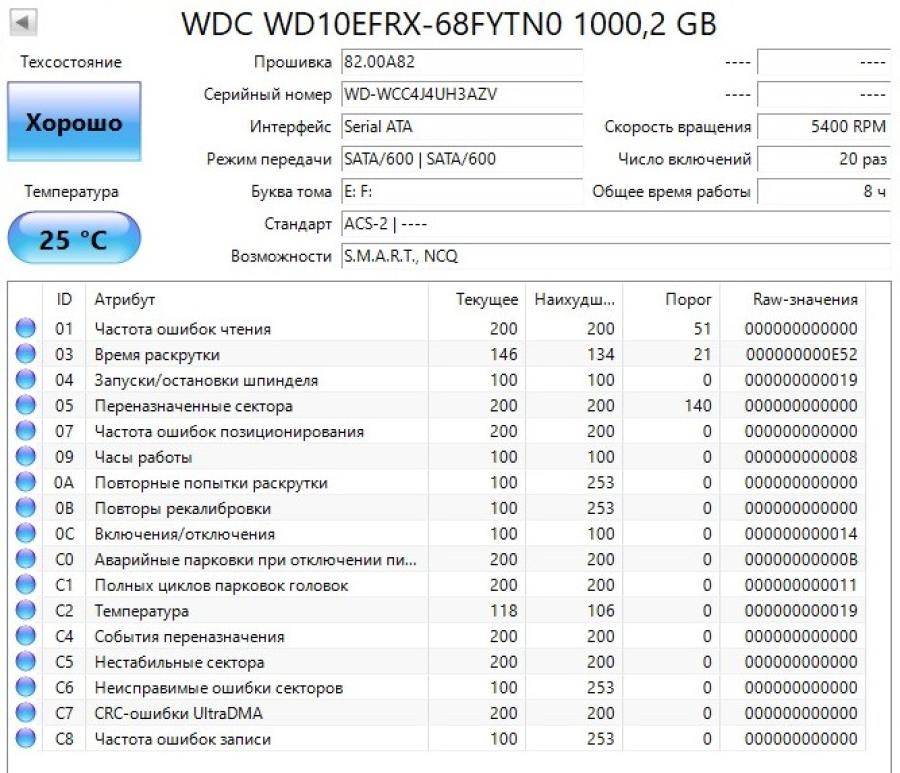
Task: Select Частота ошибок записи attribute text
Action: [x=183, y=739]
